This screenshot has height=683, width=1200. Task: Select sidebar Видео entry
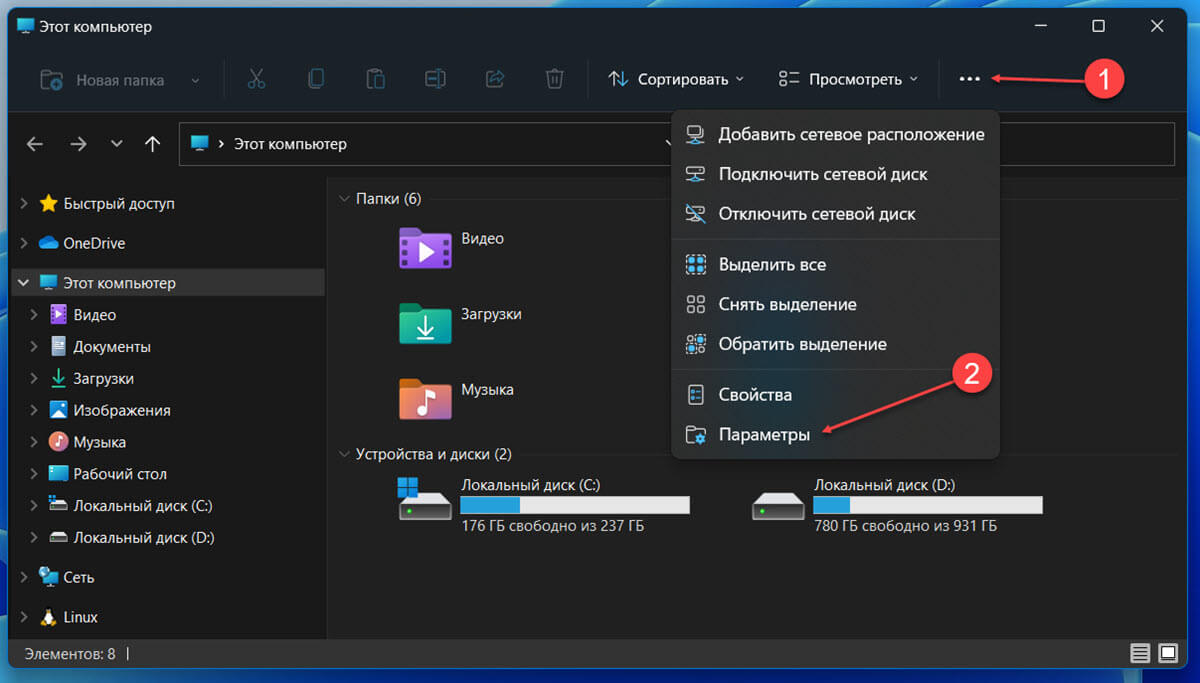(95, 315)
